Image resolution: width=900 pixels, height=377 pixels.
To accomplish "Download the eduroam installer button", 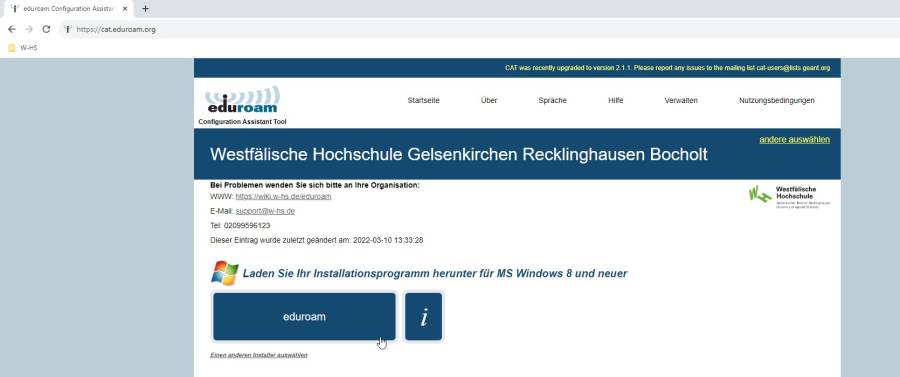I will (x=304, y=317).
